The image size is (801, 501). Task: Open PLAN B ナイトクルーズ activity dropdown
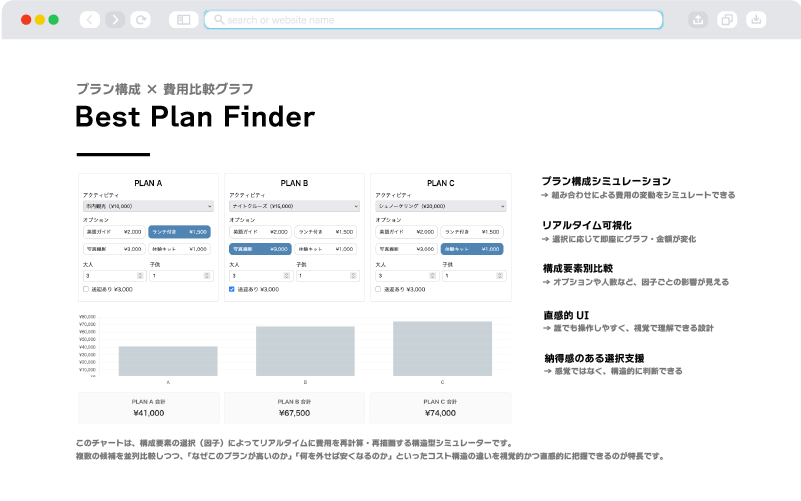[x=294, y=206]
